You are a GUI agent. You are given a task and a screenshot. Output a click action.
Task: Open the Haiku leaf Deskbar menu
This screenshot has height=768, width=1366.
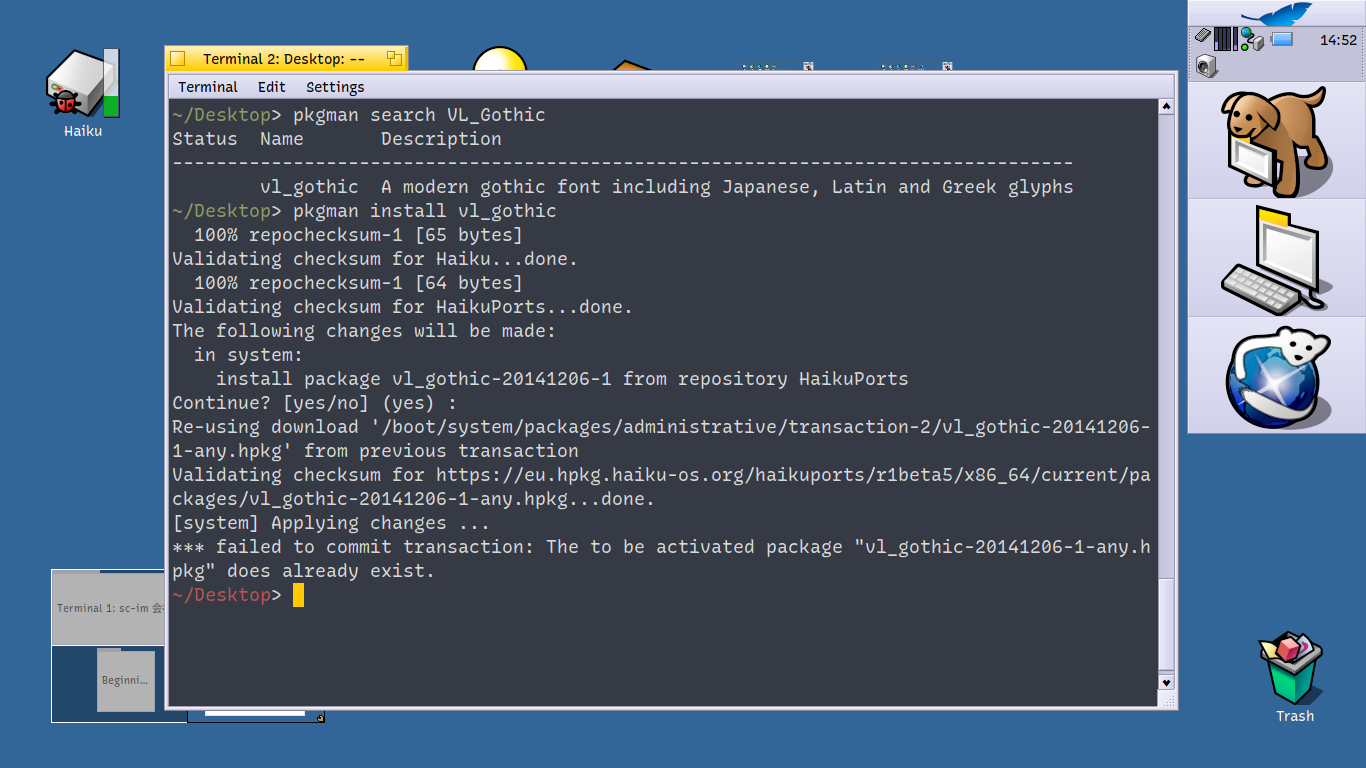tap(1276, 14)
